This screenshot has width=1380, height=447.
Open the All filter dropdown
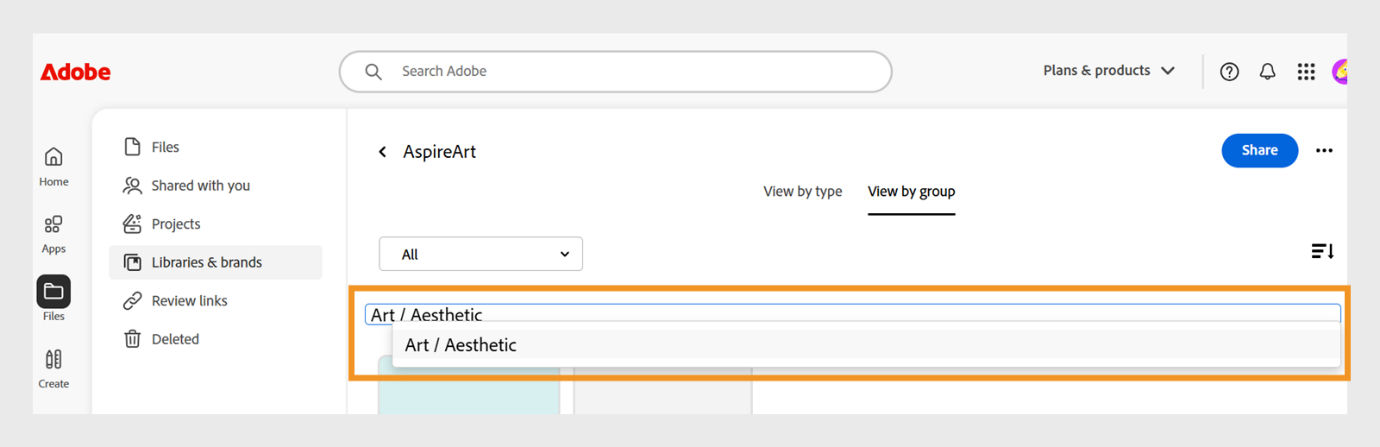tap(480, 254)
